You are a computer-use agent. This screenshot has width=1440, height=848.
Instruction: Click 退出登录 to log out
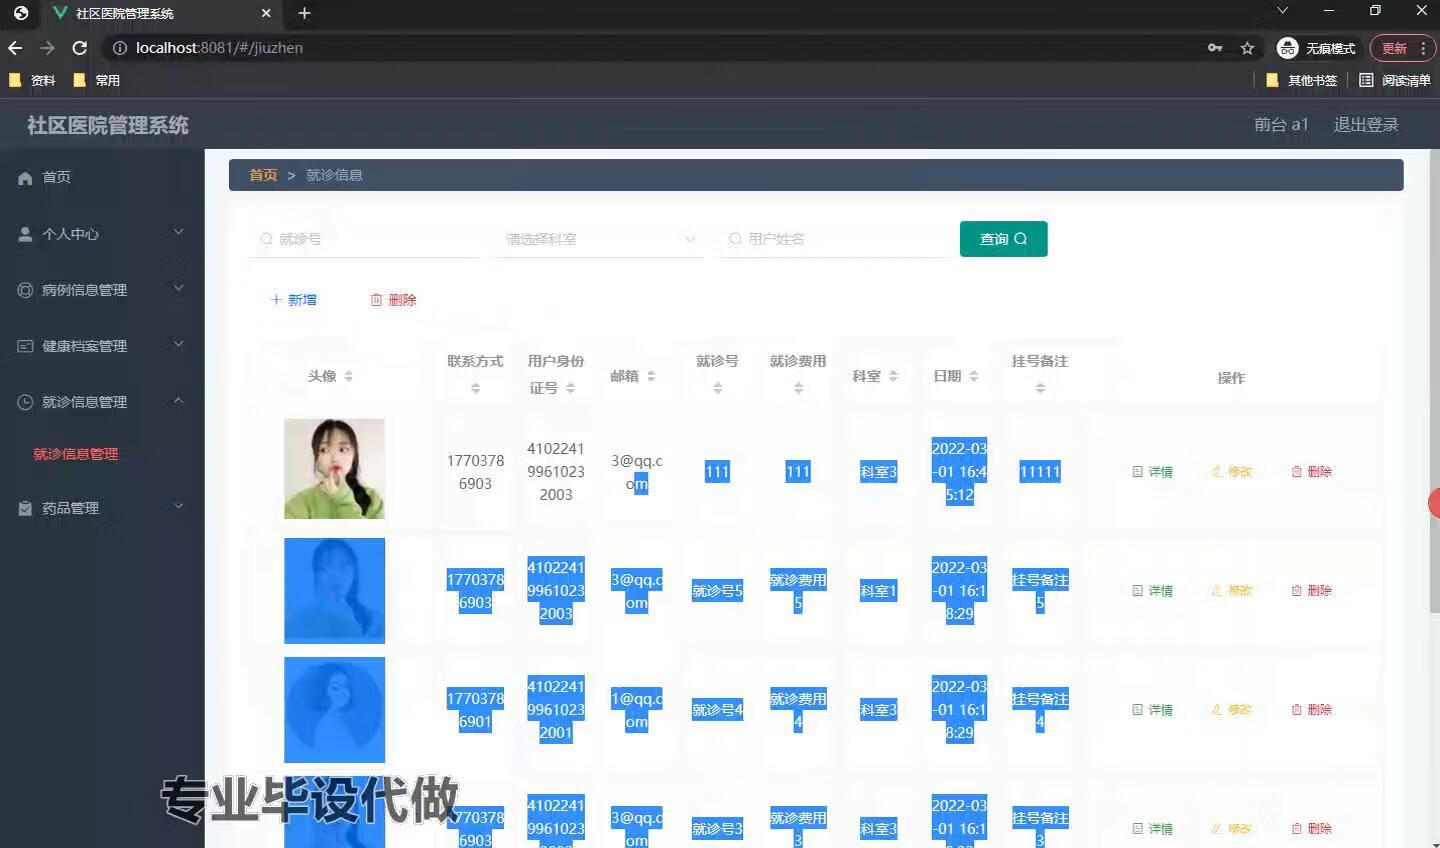[1366, 124]
